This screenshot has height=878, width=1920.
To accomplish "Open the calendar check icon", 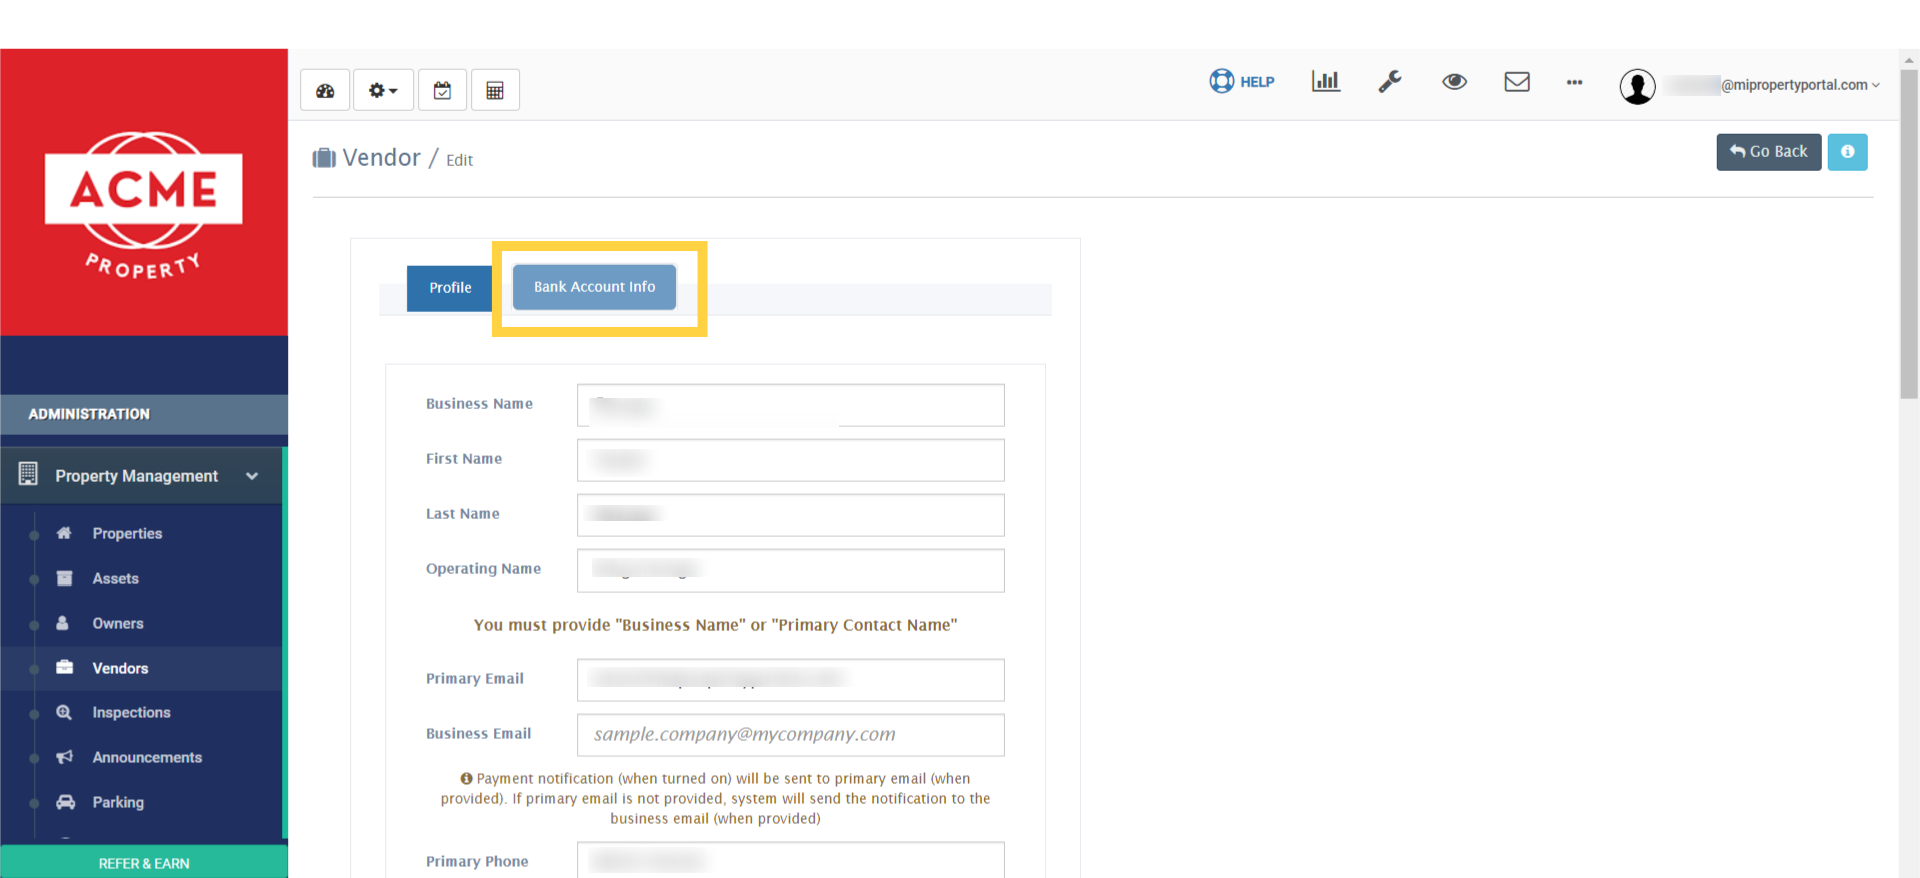I will coord(442,90).
